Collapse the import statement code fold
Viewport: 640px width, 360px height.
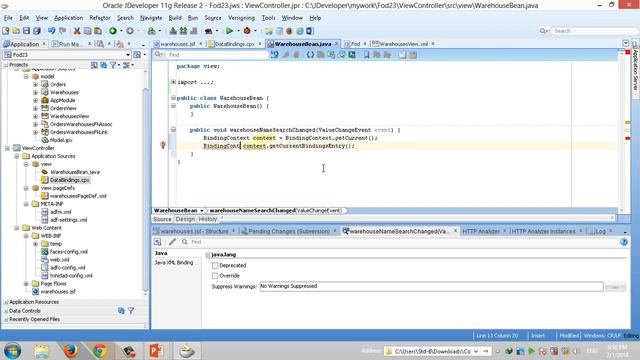pos(173,82)
